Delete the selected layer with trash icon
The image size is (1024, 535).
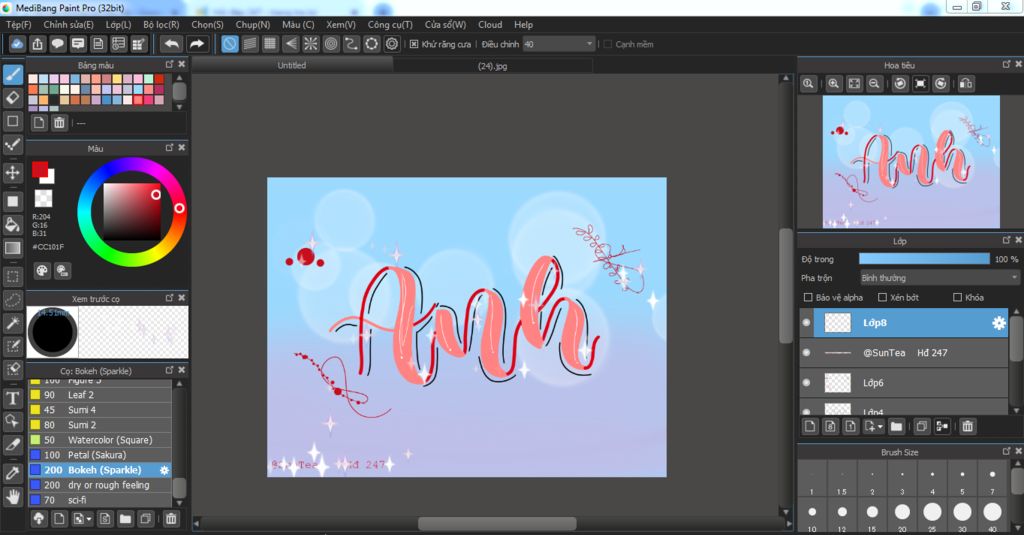[x=968, y=427]
